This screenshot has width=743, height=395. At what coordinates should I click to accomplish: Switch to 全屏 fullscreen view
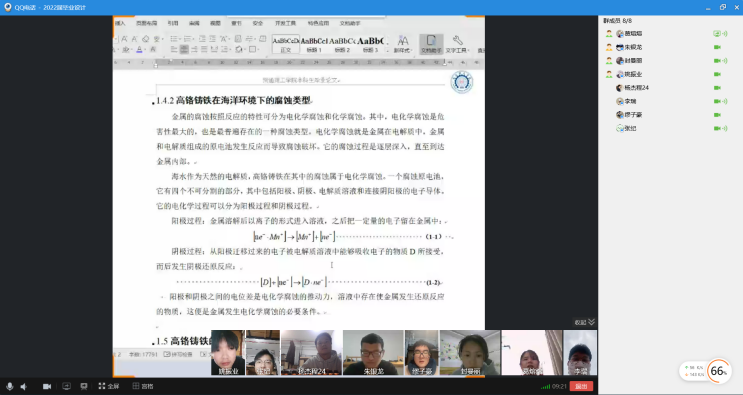coord(109,386)
